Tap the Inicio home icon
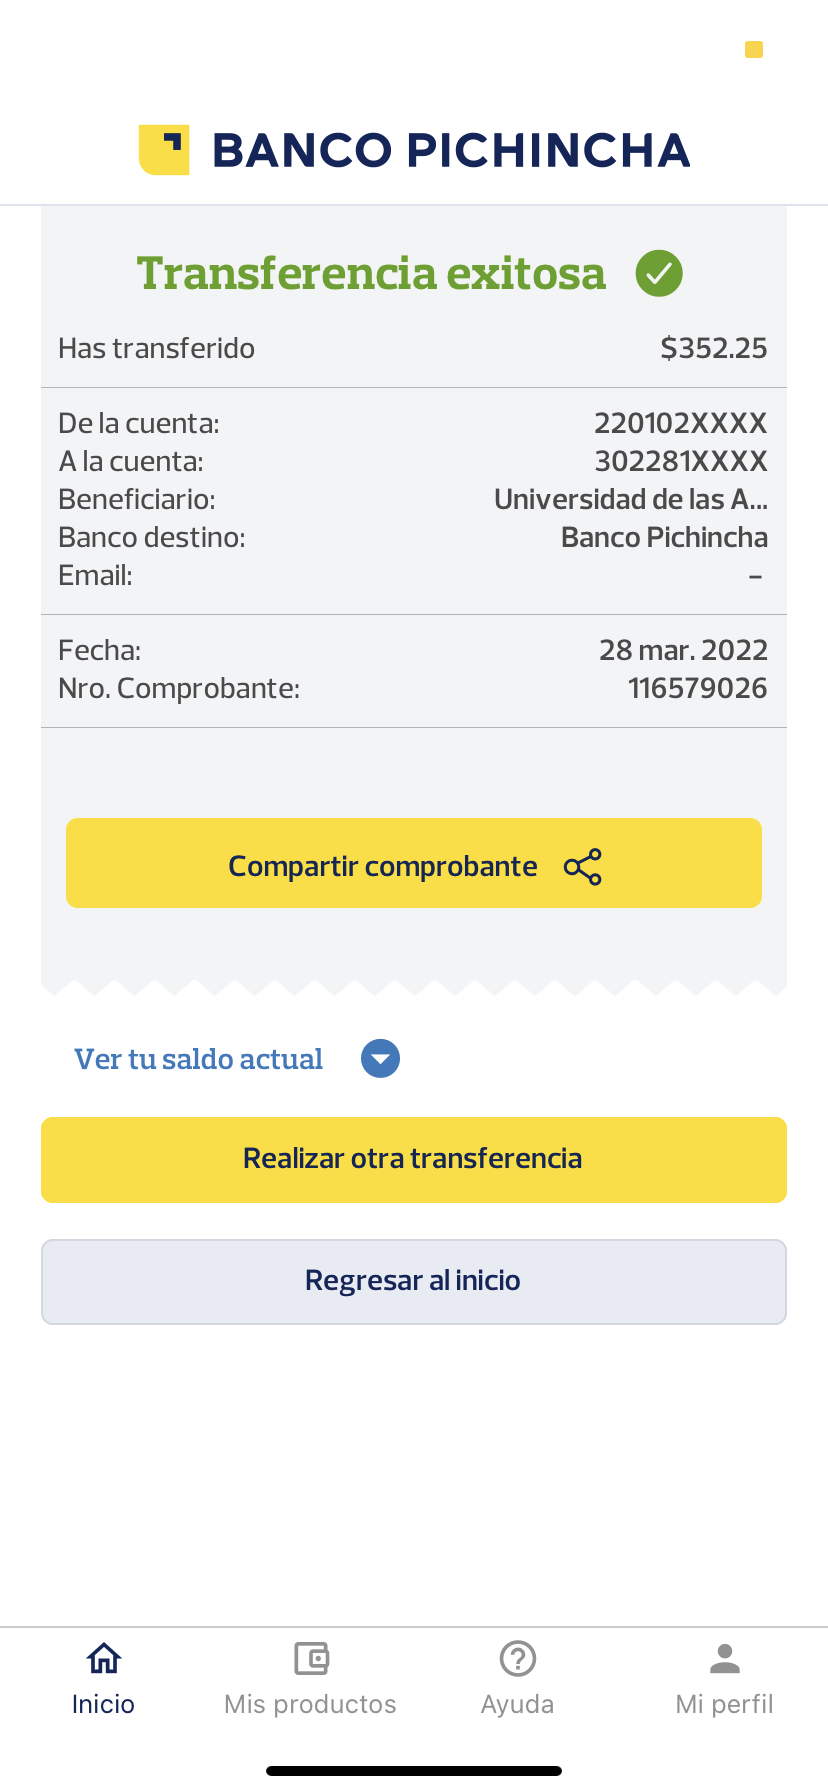The width and height of the screenshot is (828, 1792). pyautogui.click(x=104, y=1658)
